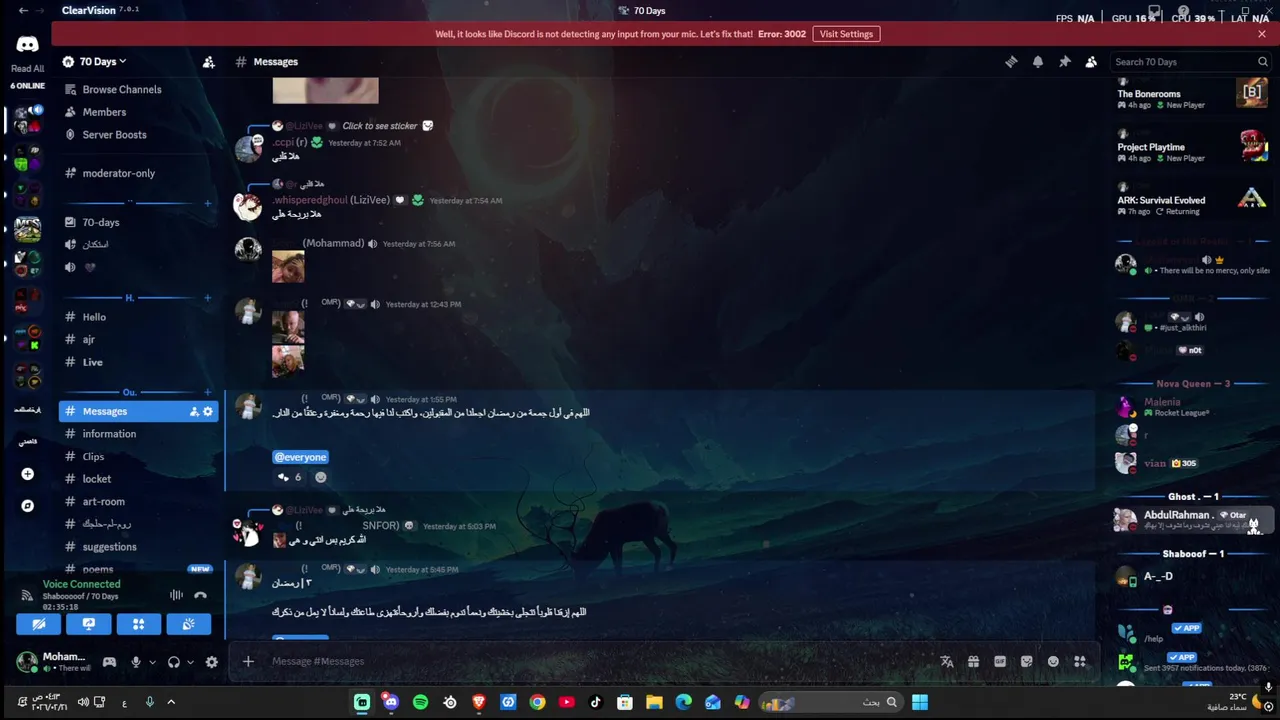Viewport: 1280px width, 720px height.
Task: Collapse the H. channel category
Action: click(x=129, y=298)
